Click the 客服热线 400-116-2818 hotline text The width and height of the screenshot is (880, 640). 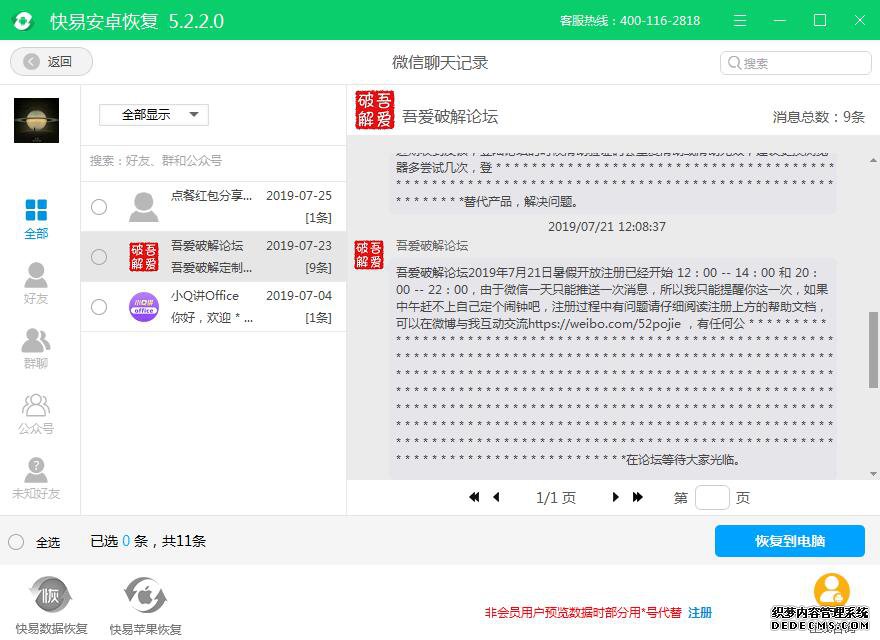click(630, 21)
